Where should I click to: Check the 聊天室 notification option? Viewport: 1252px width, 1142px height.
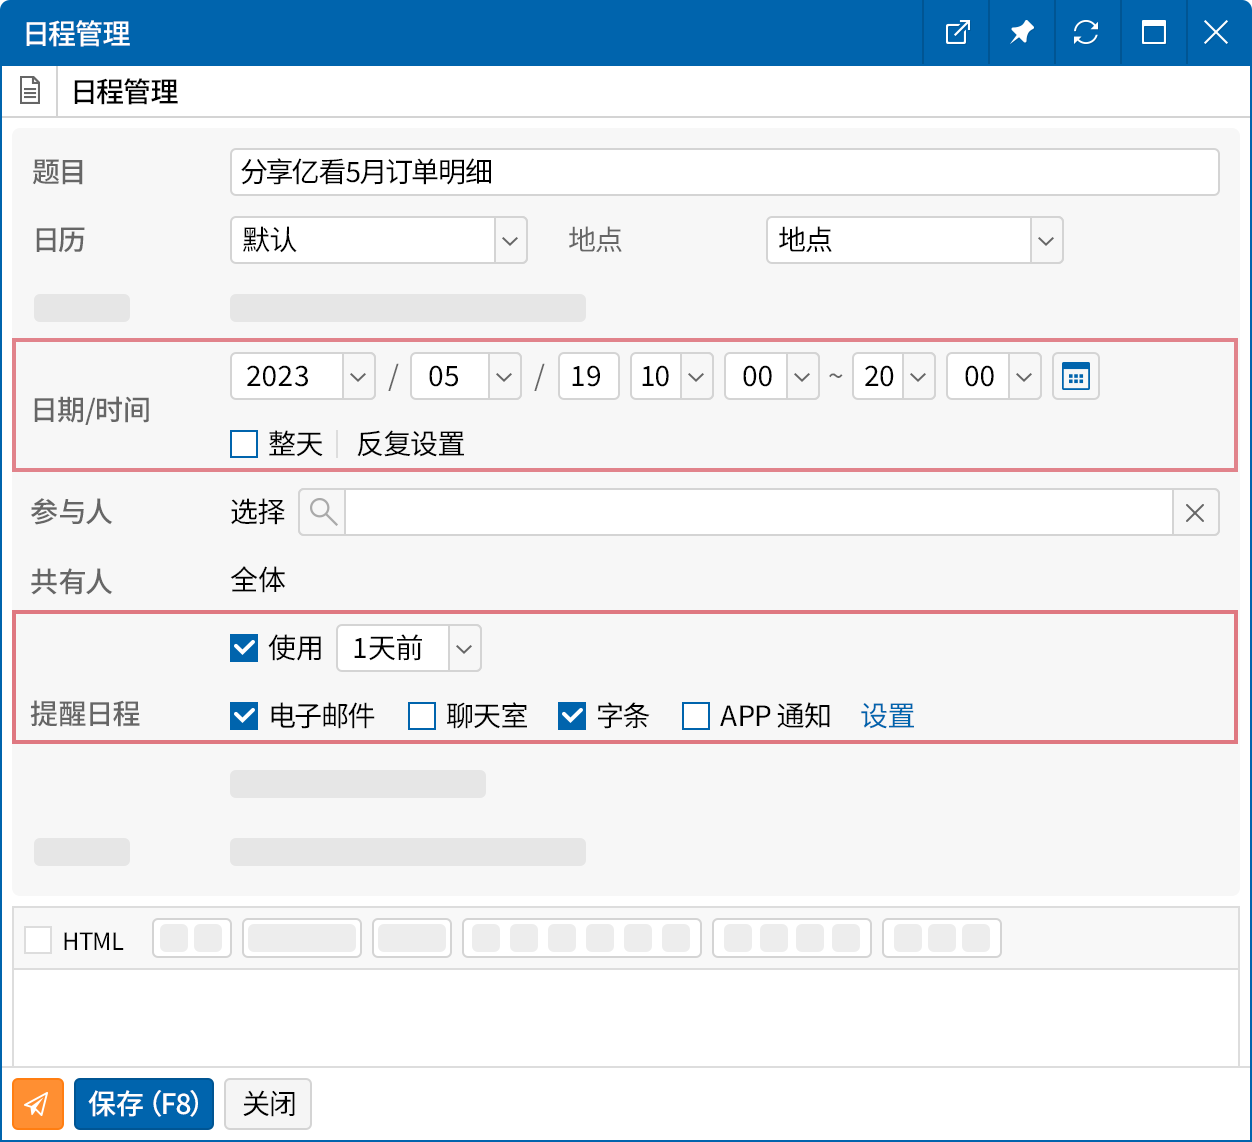click(421, 716)
